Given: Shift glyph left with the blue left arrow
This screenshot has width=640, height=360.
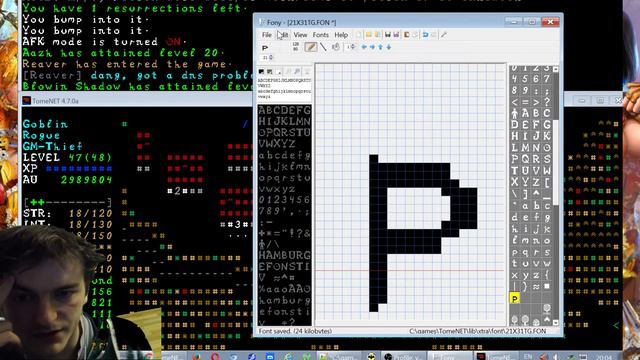Looking at the screenshot, I should [x=364, y=47].
